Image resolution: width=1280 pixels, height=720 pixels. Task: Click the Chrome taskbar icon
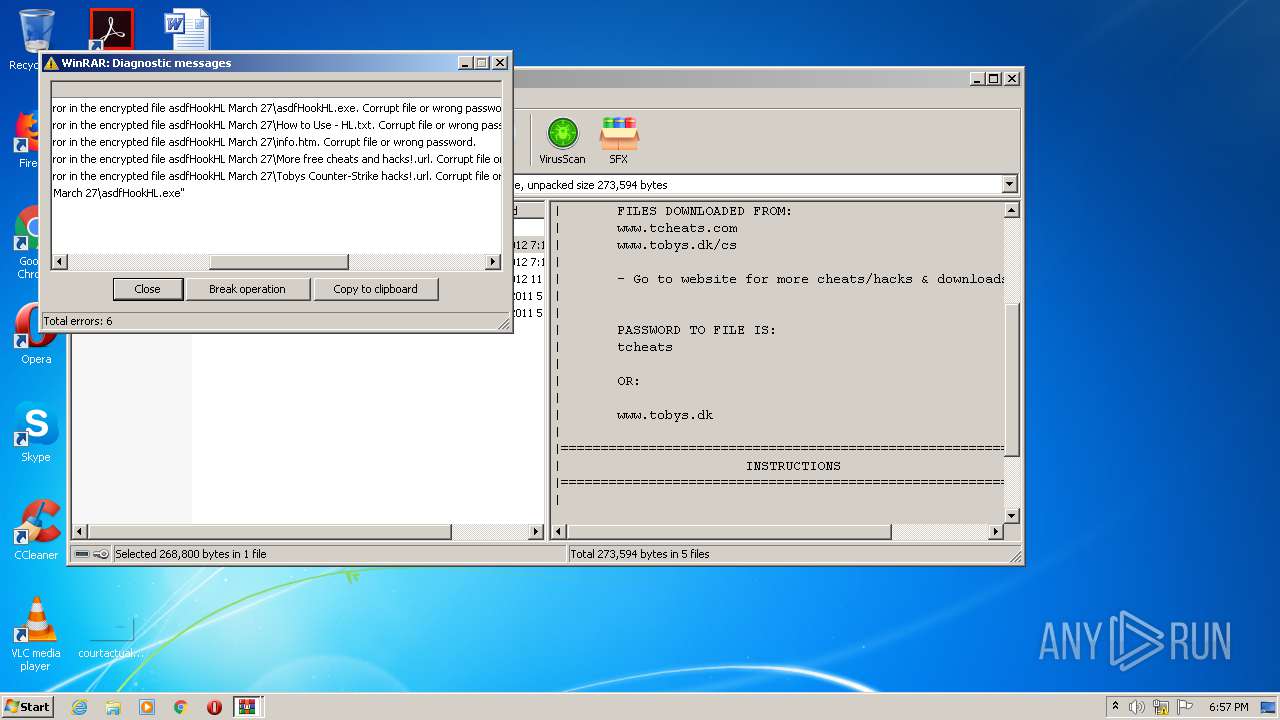[181, 707]
